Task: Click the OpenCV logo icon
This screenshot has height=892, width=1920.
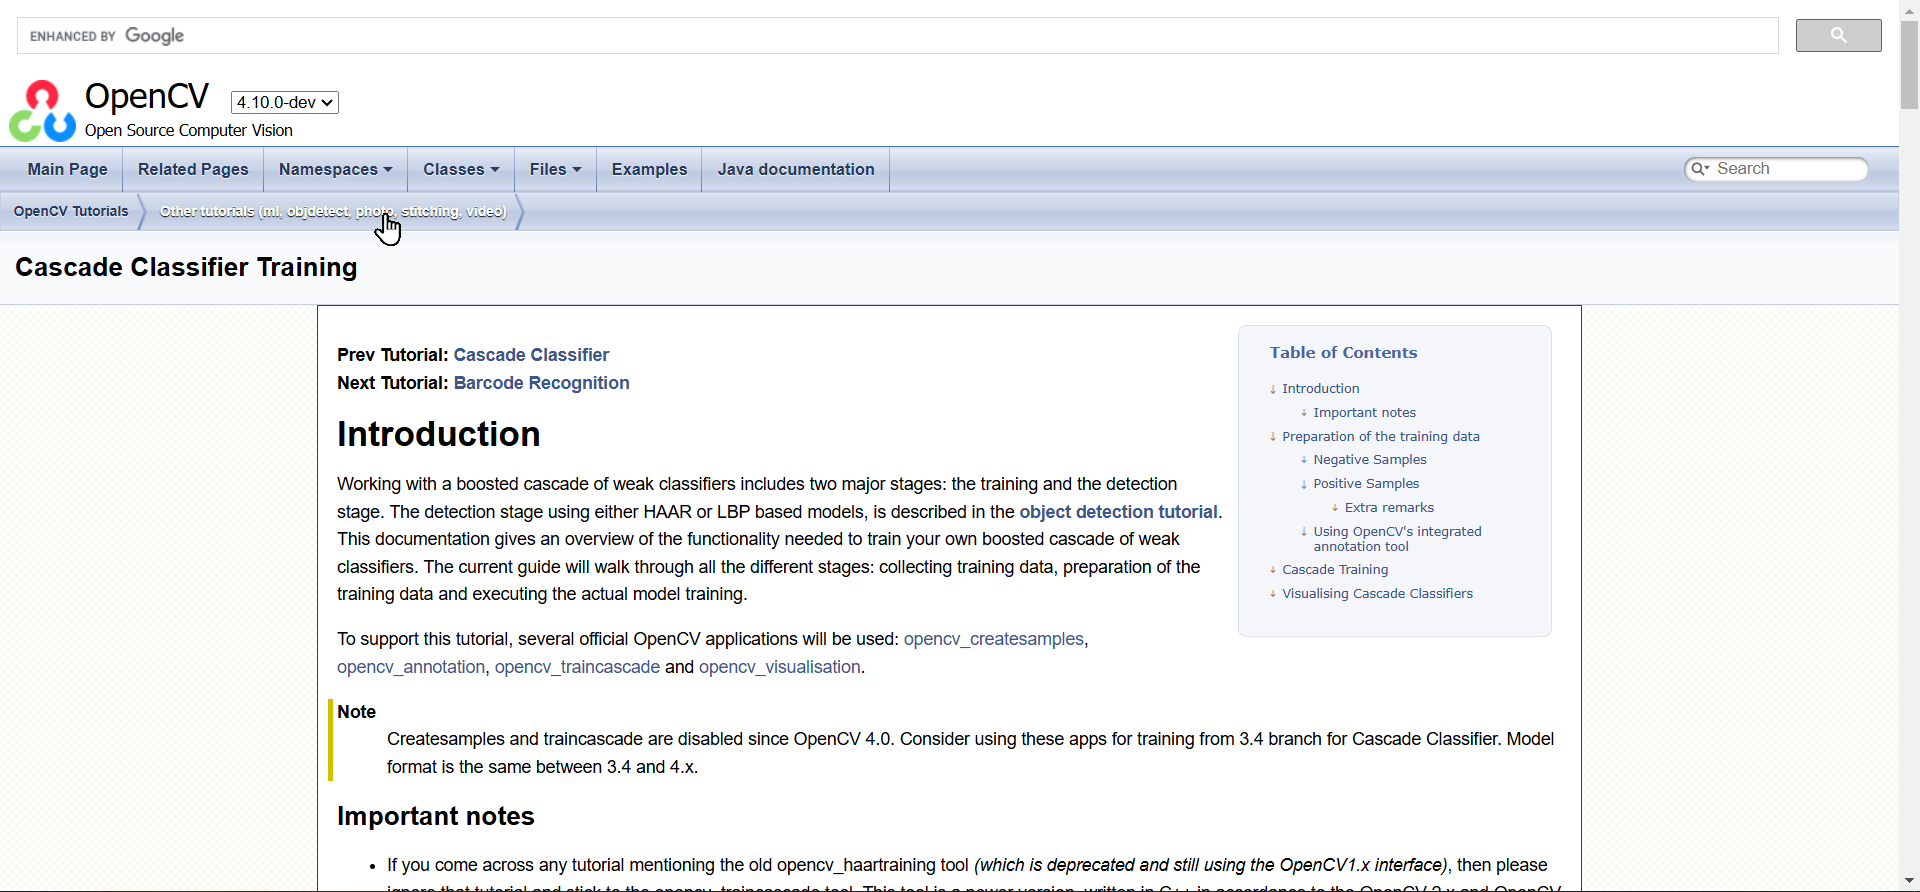Action: (x=42, y=111)
